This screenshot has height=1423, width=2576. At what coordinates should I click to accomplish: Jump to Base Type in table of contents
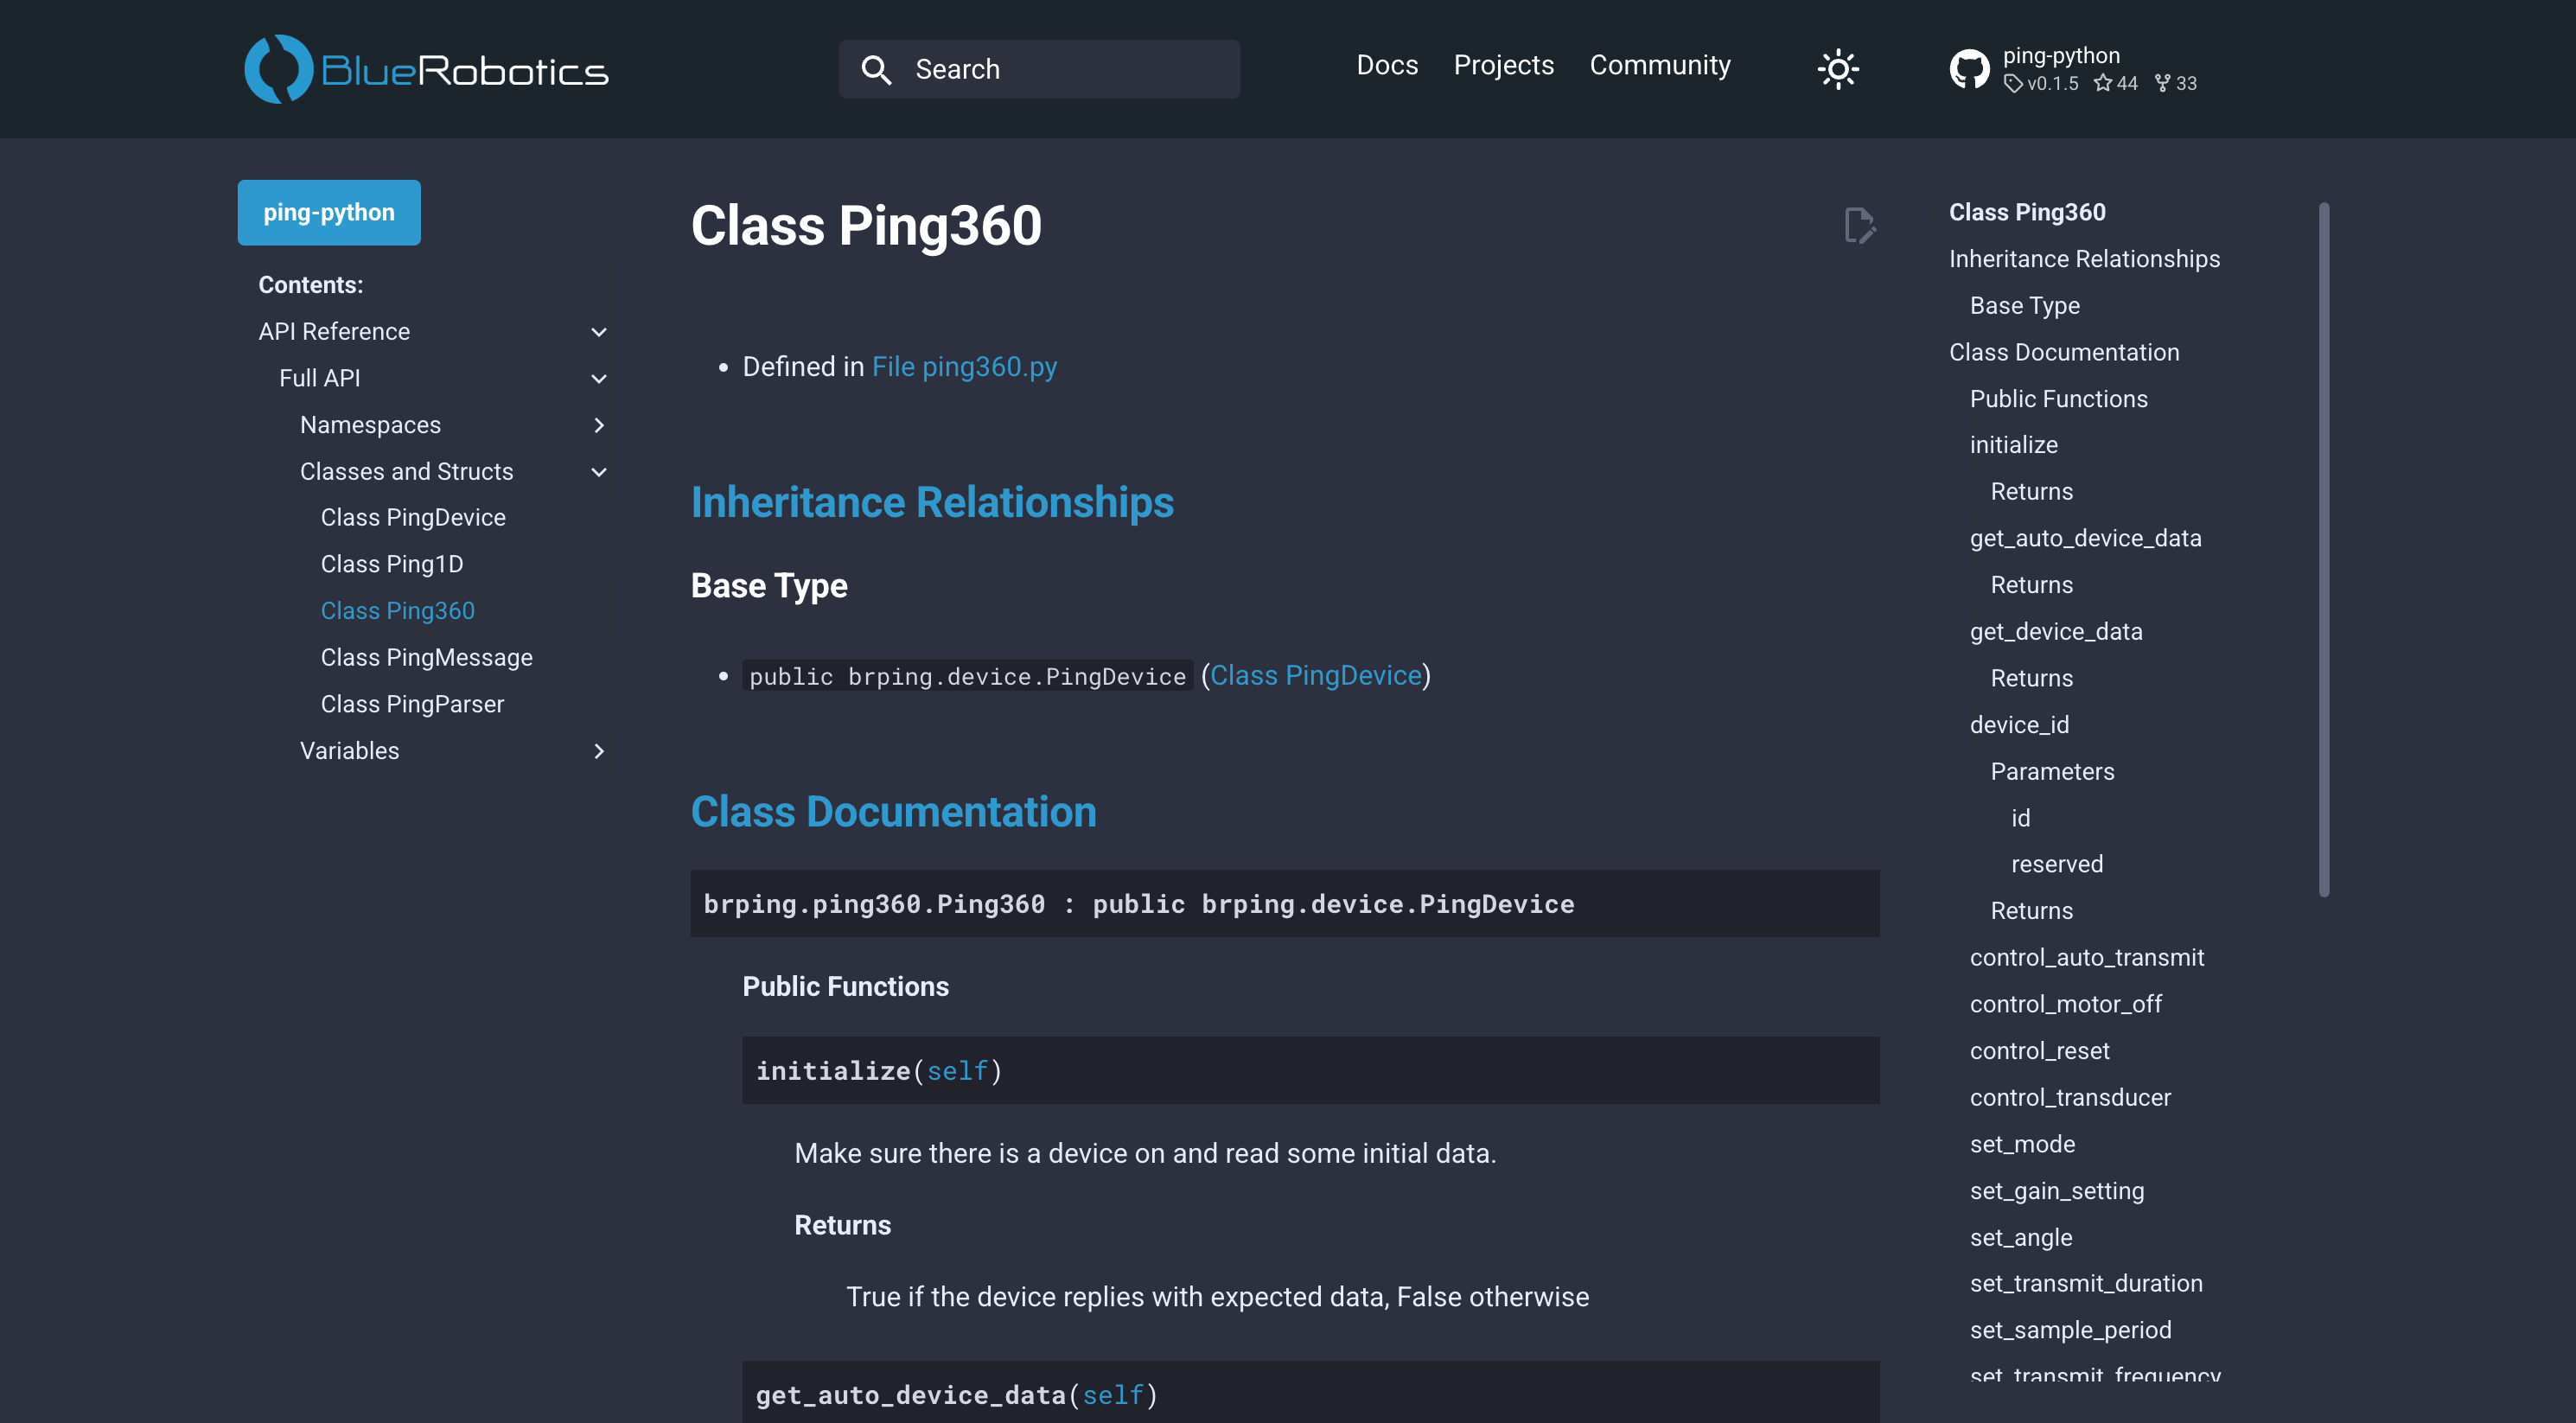(x=2024, y=305)
